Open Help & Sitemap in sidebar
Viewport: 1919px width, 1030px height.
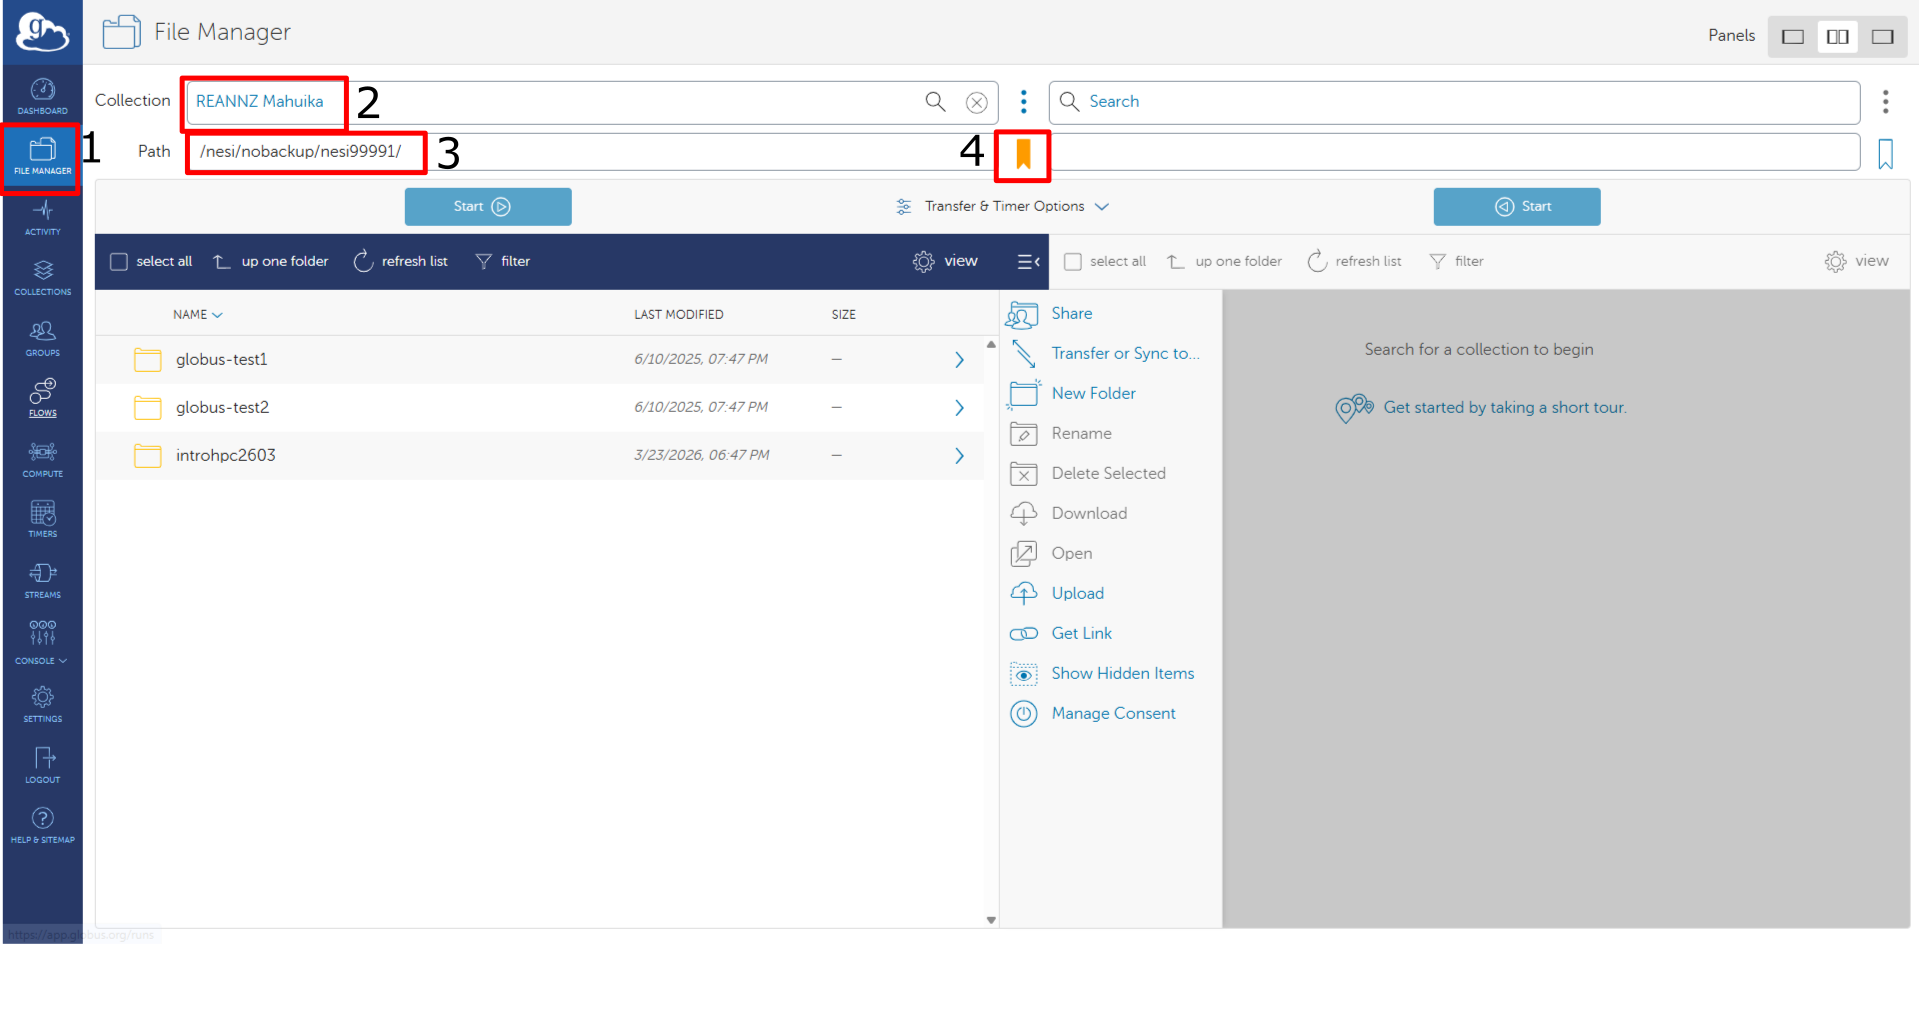(x=42, y=826)
